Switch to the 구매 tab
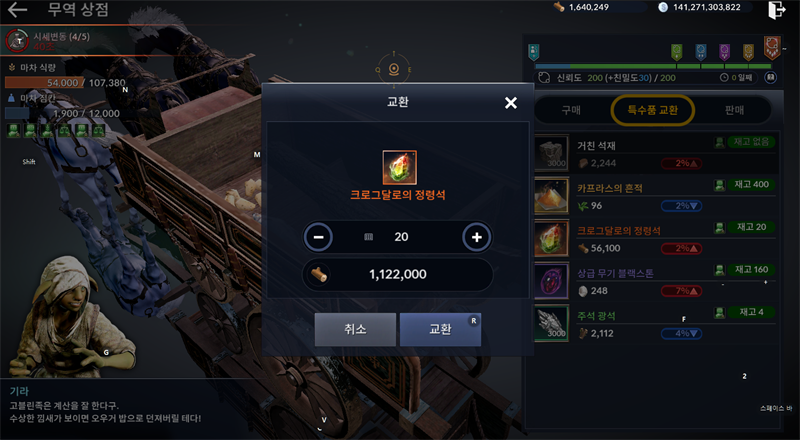 point(571,110)
